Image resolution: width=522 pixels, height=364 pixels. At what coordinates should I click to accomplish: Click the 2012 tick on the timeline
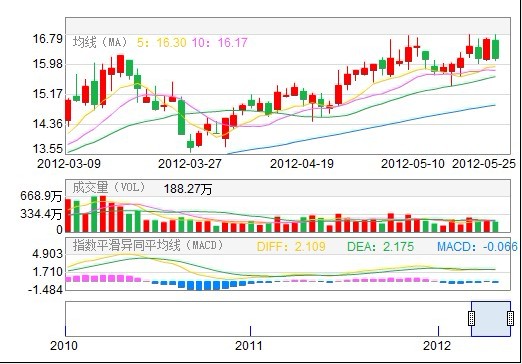coord(438,331)
